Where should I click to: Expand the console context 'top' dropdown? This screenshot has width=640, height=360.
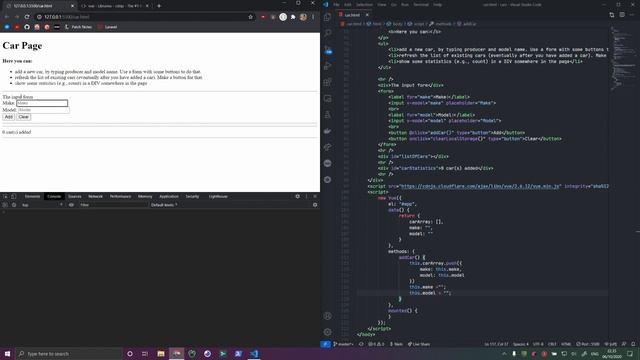point(42,205)
